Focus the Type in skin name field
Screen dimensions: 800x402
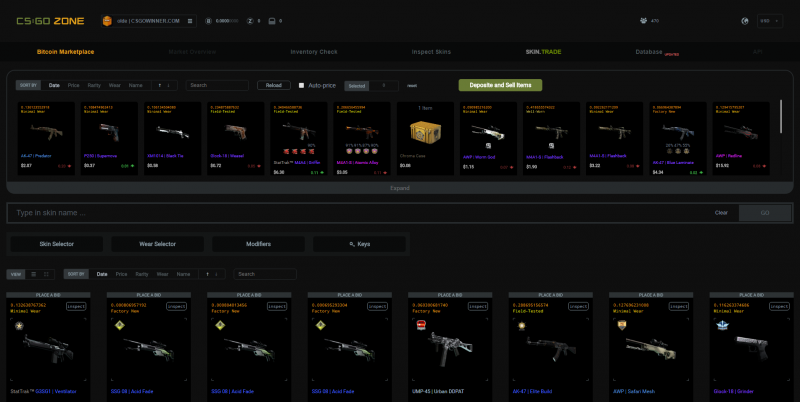coord(357,213)
